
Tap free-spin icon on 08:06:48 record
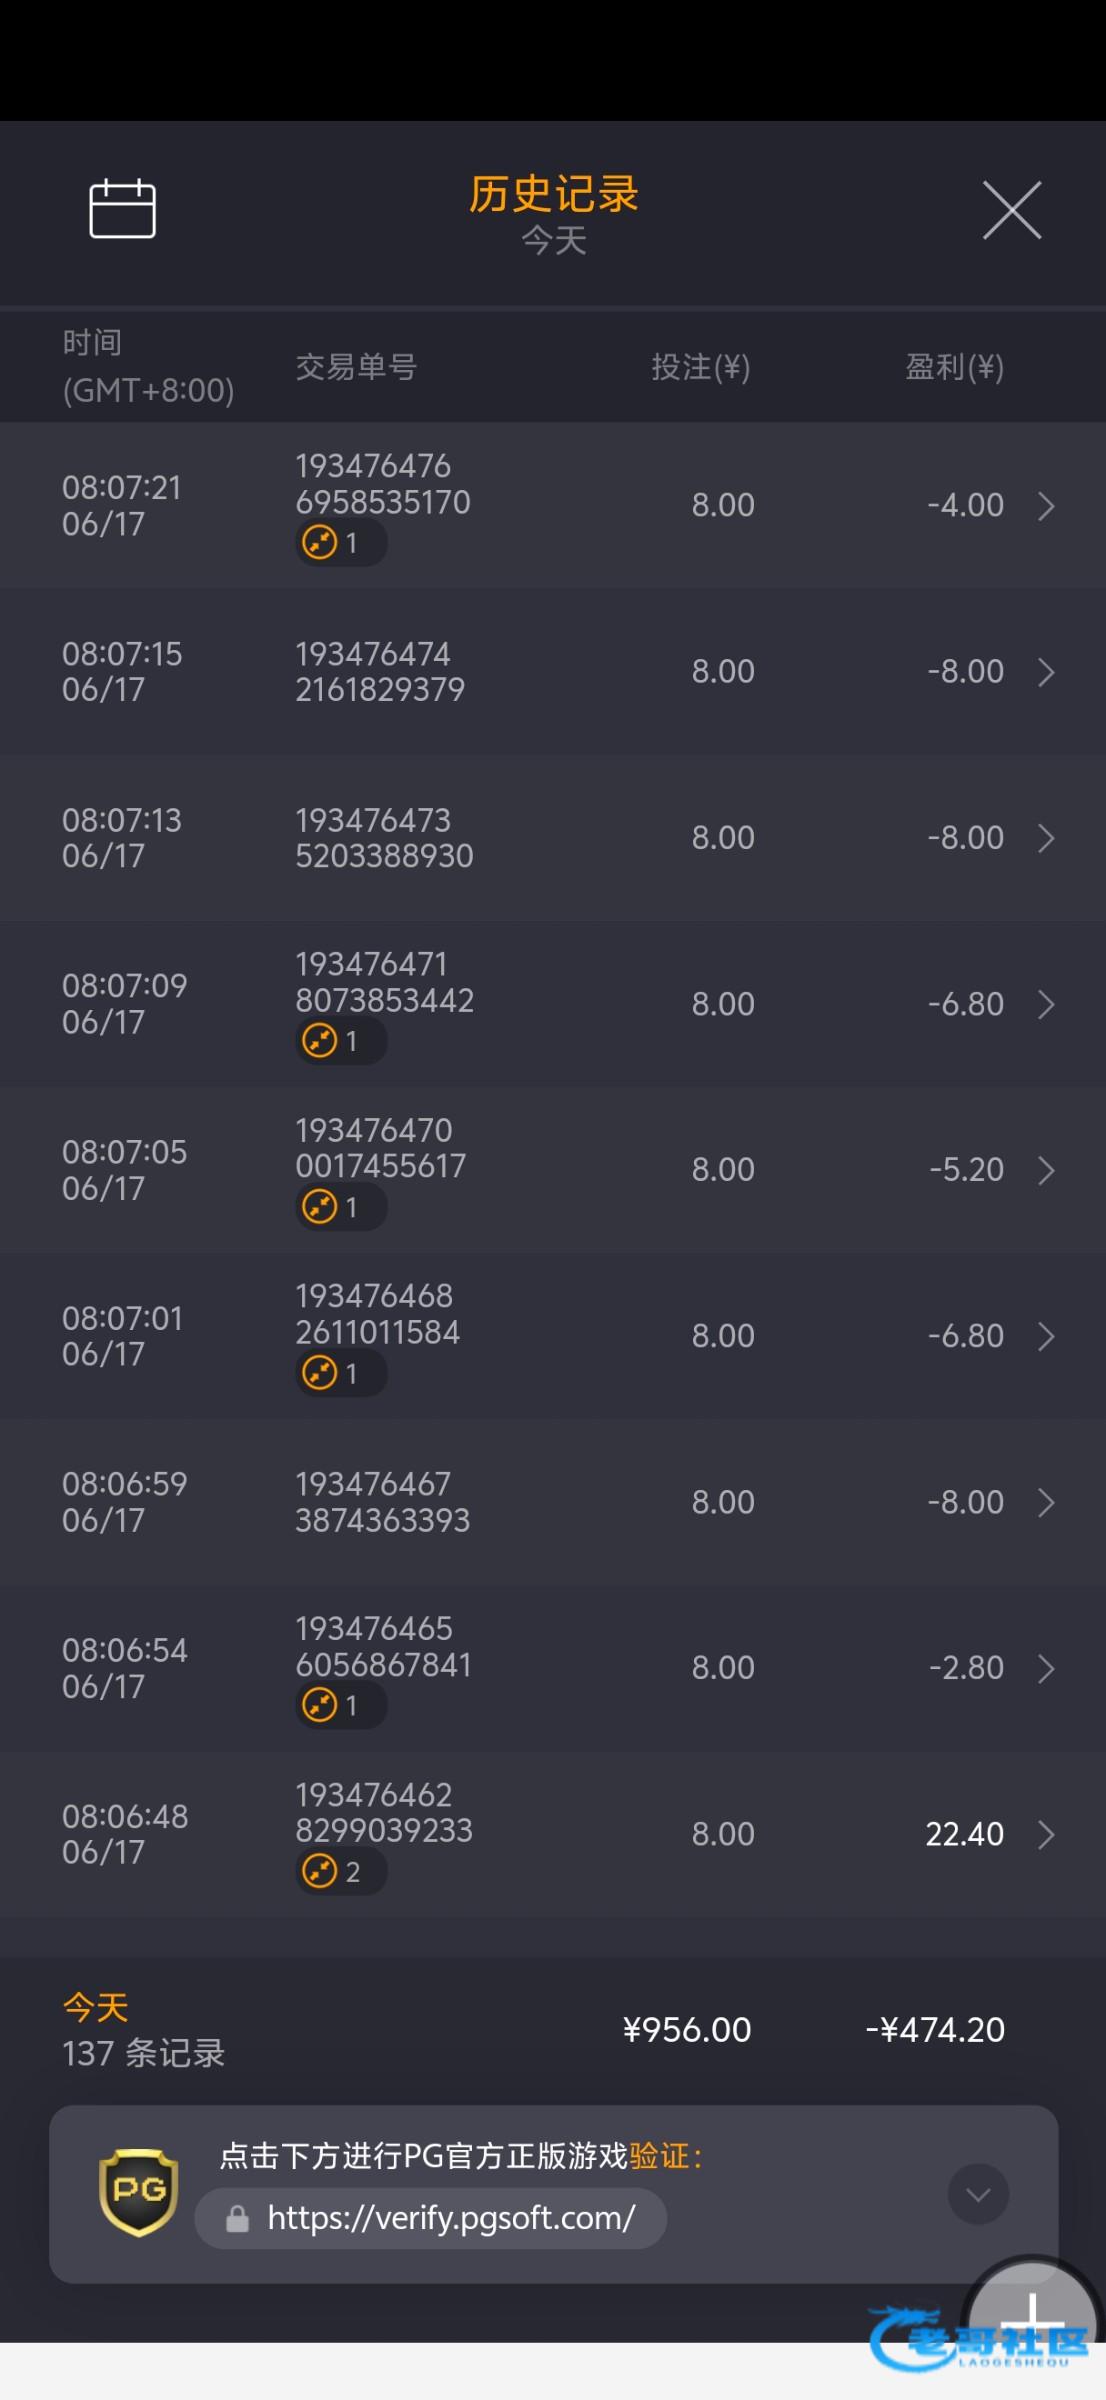click(320, 1871)
